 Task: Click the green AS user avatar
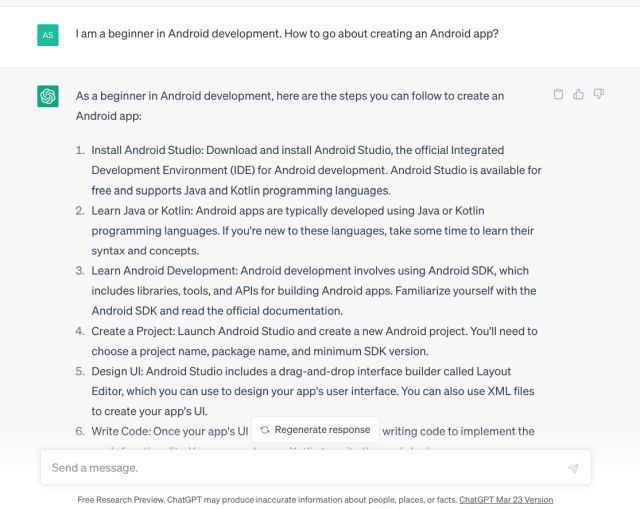[48, 34]
